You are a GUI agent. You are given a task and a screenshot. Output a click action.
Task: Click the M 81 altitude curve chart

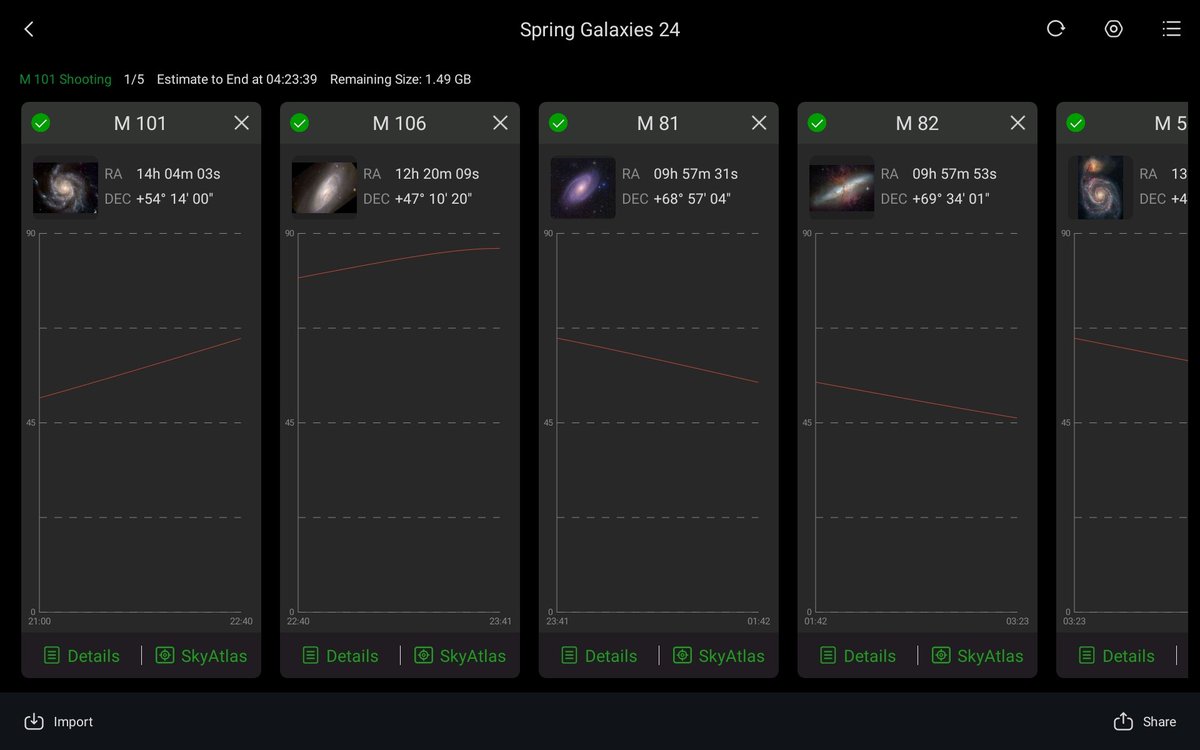[x=658, y=423]
